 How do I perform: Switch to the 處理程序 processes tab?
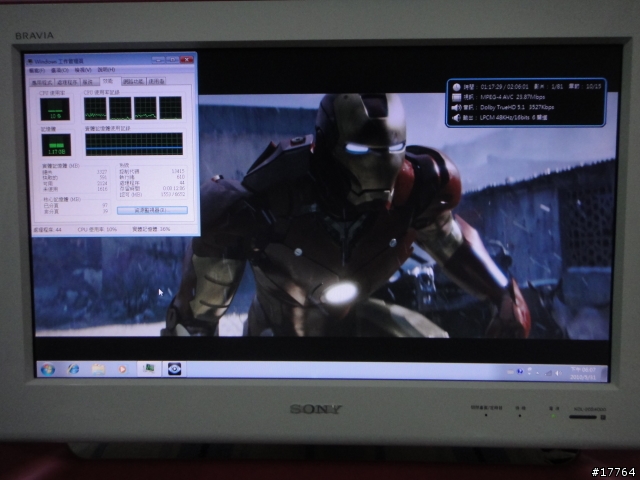67,82
